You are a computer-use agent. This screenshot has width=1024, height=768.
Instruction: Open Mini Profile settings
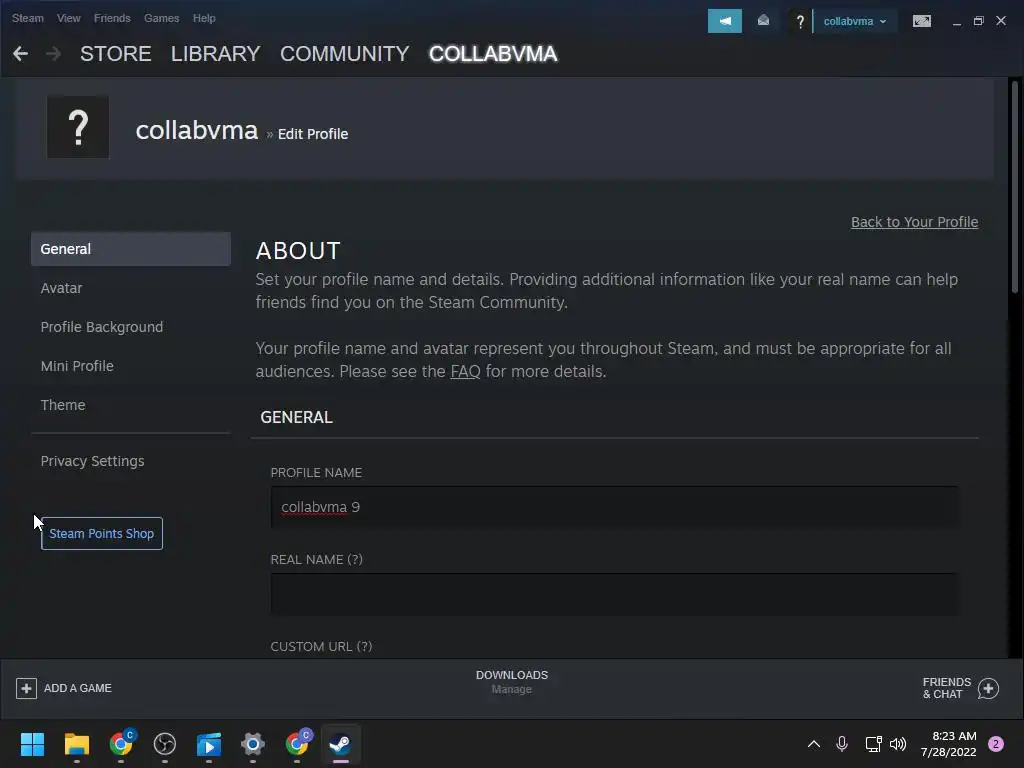77,366
